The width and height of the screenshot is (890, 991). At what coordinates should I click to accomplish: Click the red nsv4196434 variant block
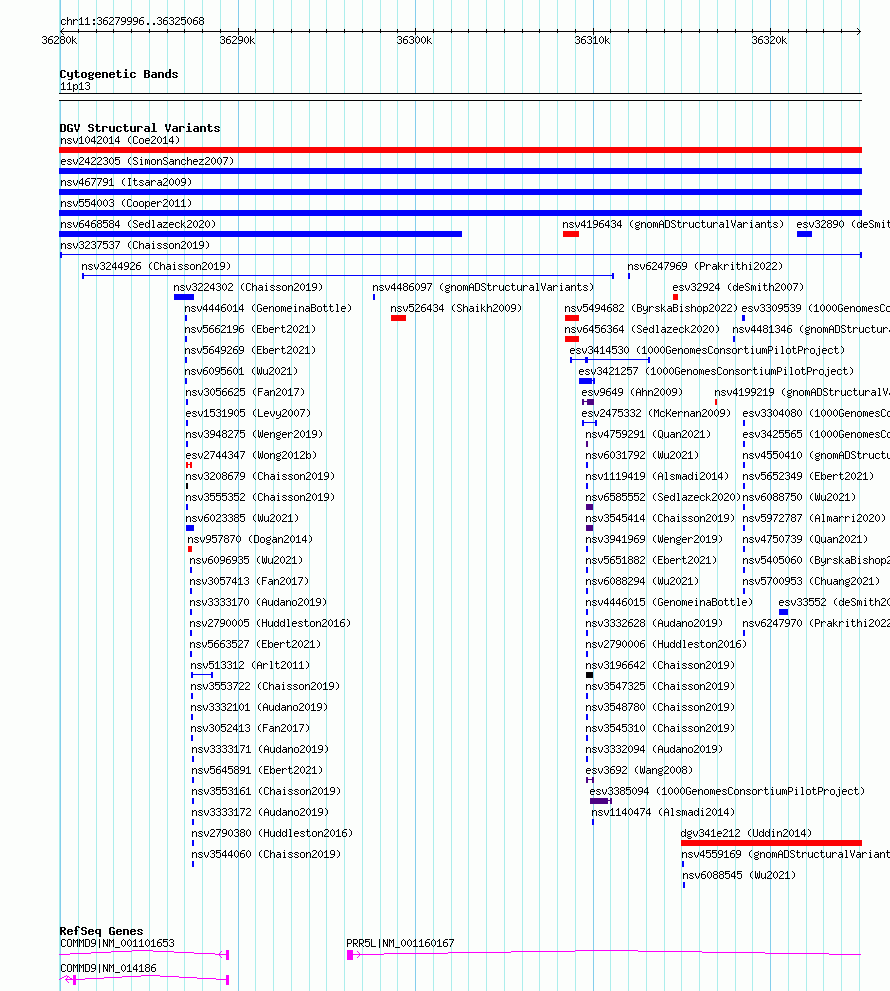click(571, 234)
